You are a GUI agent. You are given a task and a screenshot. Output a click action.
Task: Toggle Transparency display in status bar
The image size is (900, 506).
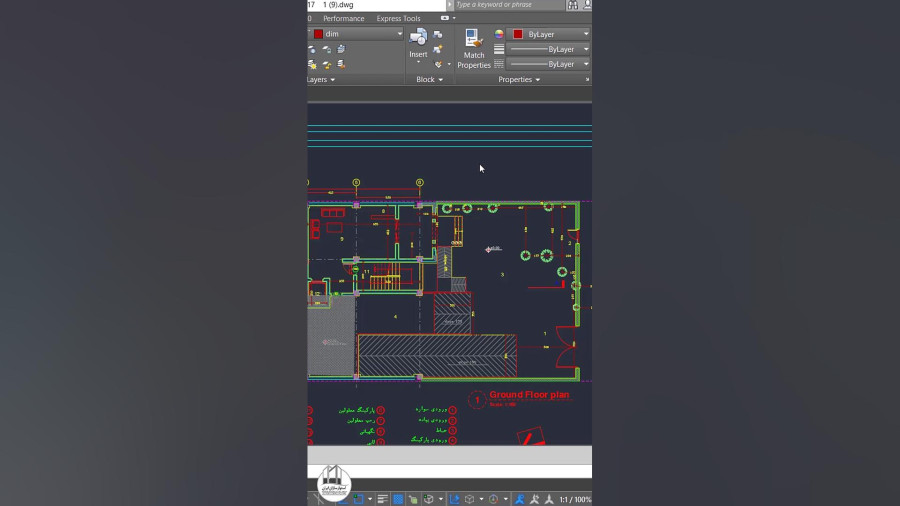click(x=398, y=500)
